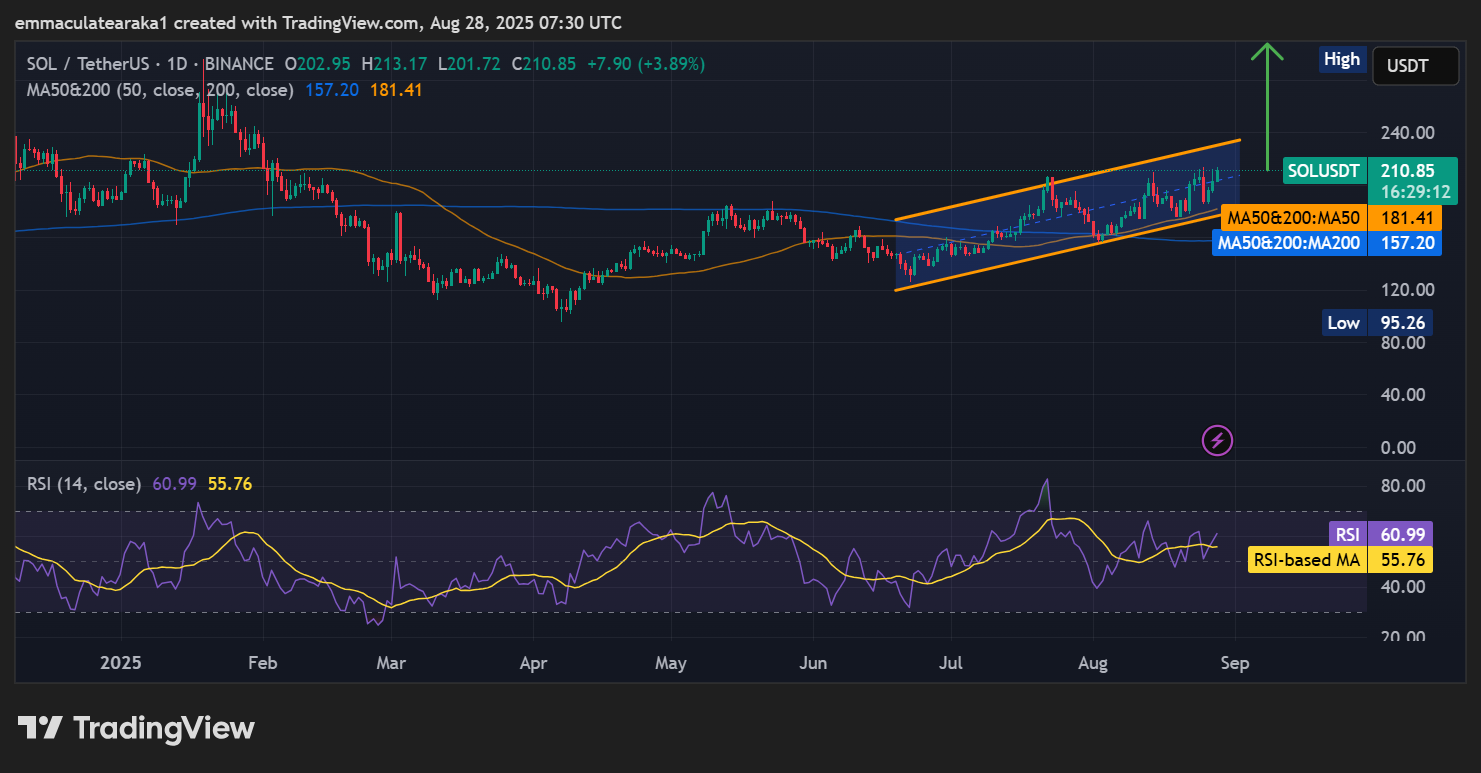Screen dimensions: 1481x773
Task: Click the orange 181.41 MA legend value
Action: [396, 90]
